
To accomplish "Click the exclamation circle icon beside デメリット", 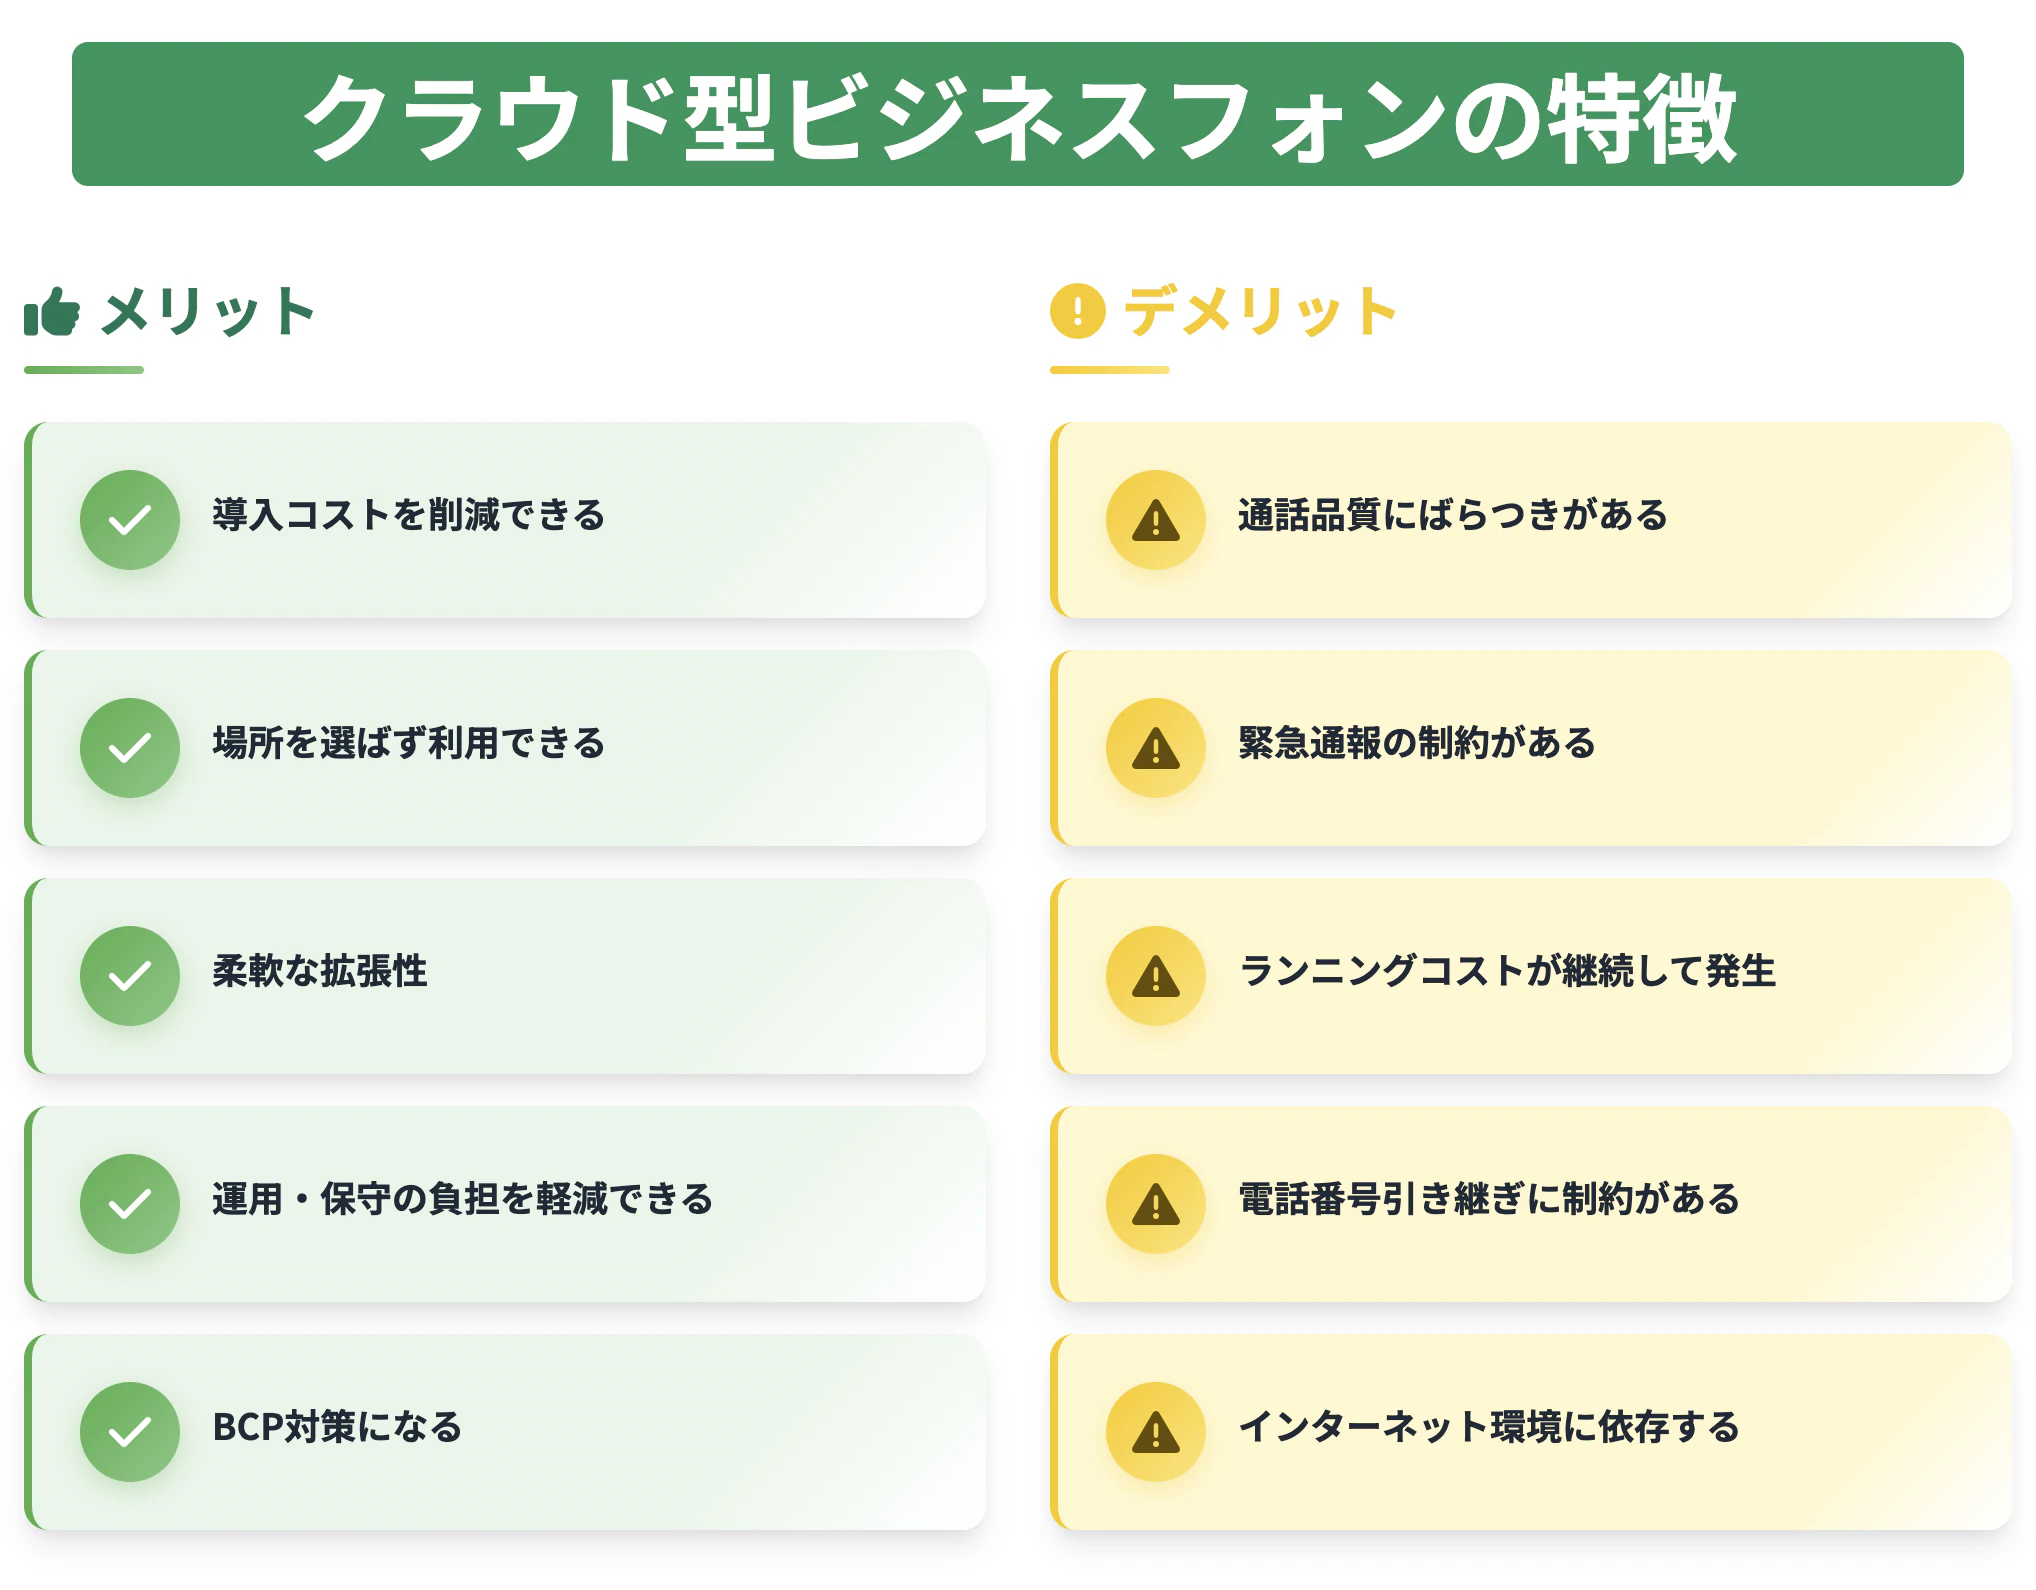I will point(1077,311).
